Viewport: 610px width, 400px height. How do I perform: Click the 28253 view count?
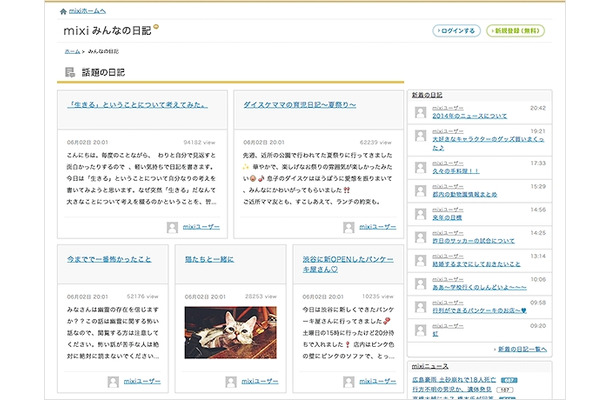point(261,296)
